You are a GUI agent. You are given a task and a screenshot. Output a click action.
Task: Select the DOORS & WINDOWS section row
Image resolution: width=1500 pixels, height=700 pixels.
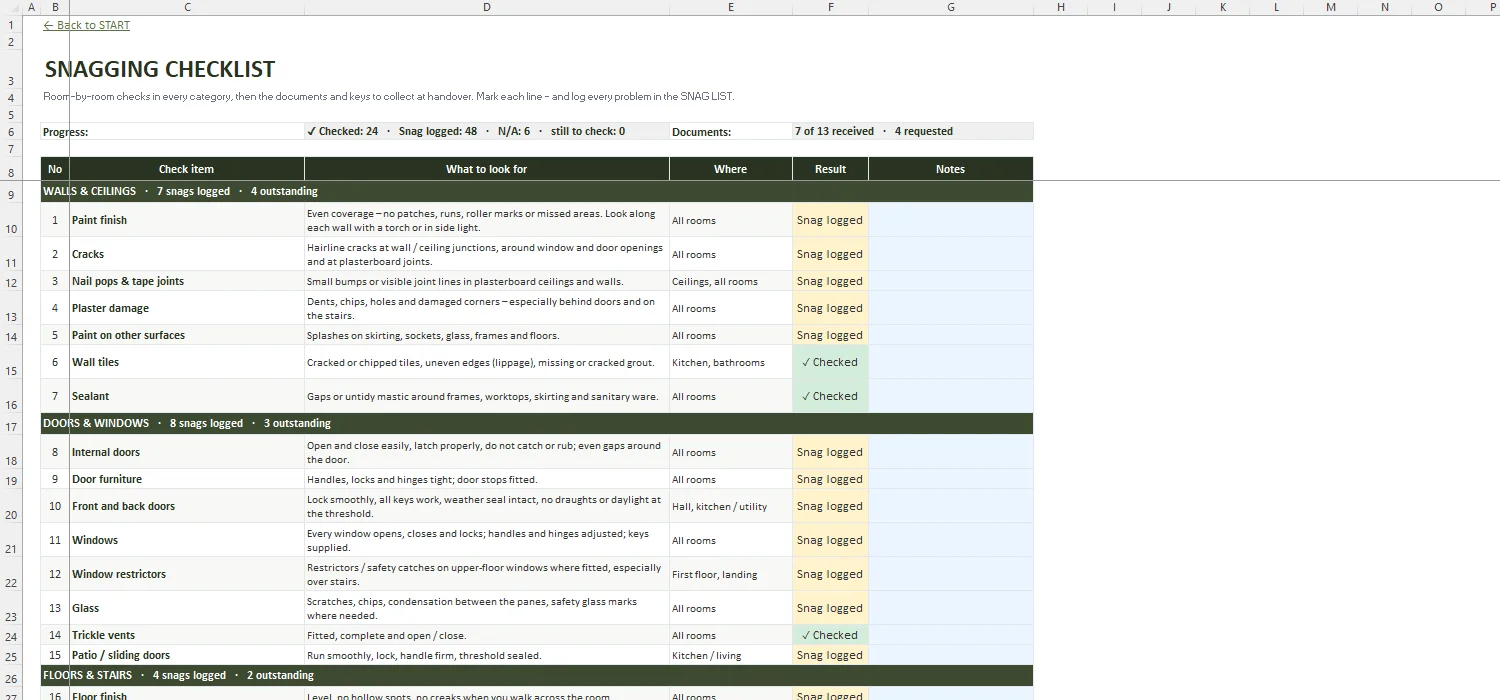pos(537,423)
